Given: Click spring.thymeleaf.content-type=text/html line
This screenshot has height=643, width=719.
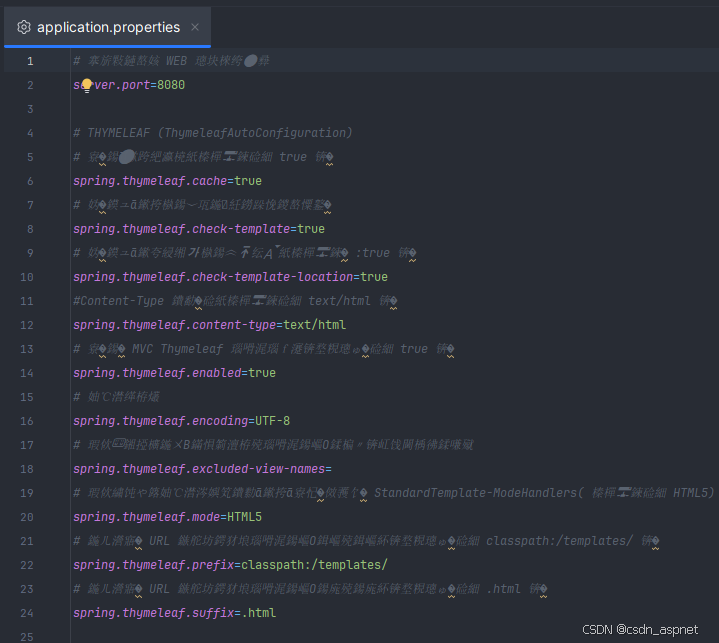Looking at the screenshot, I should (210, 325).
